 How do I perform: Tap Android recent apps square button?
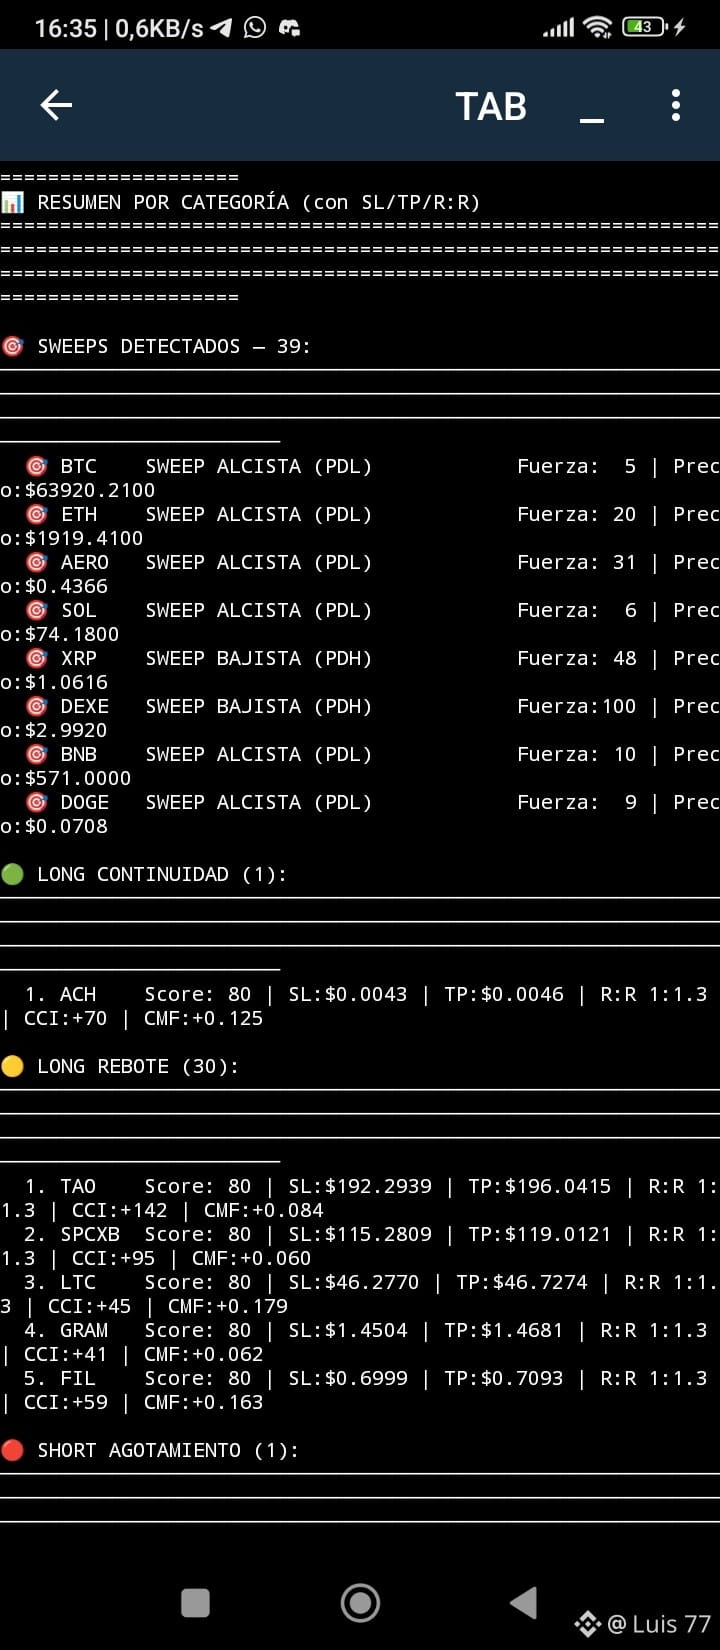195,1603
